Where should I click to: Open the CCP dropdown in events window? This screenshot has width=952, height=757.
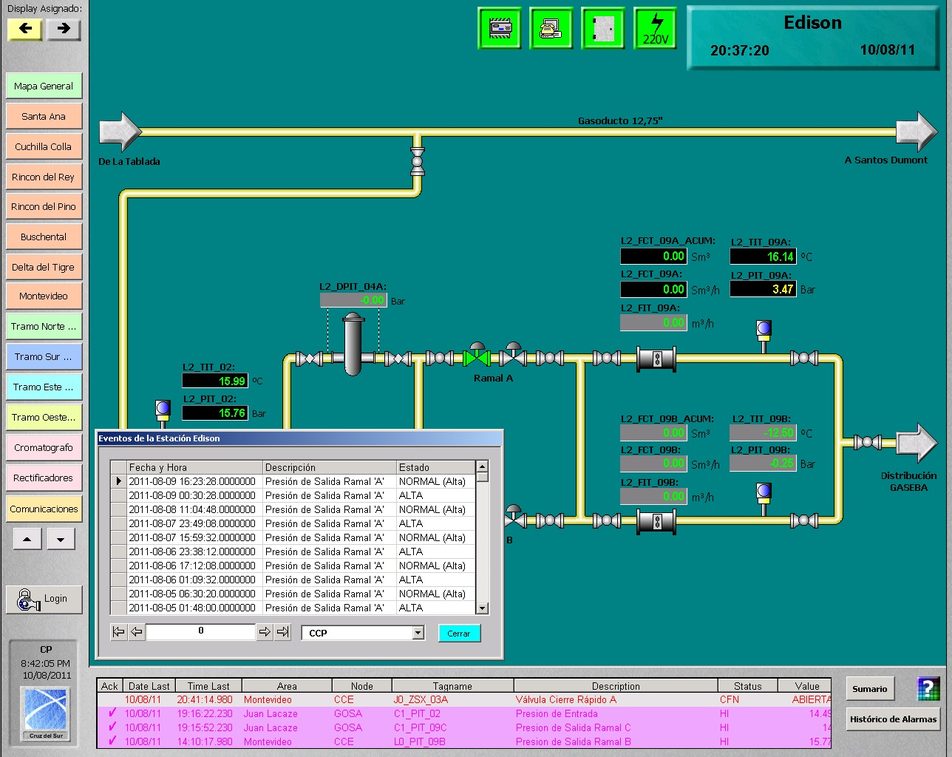(x=418, y=633)
